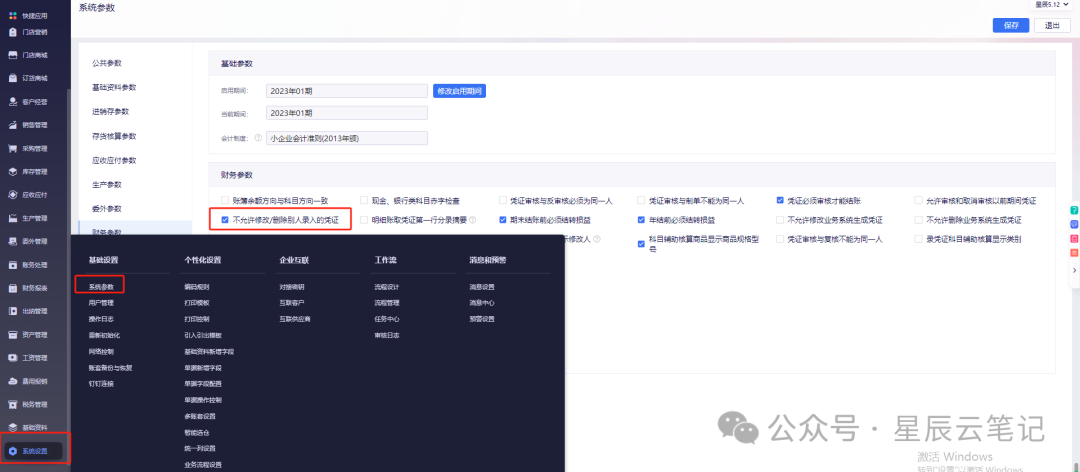Screen dimensions: 1080x472
Task: Select 基础资料参数 tab
Action: point(114,88)
